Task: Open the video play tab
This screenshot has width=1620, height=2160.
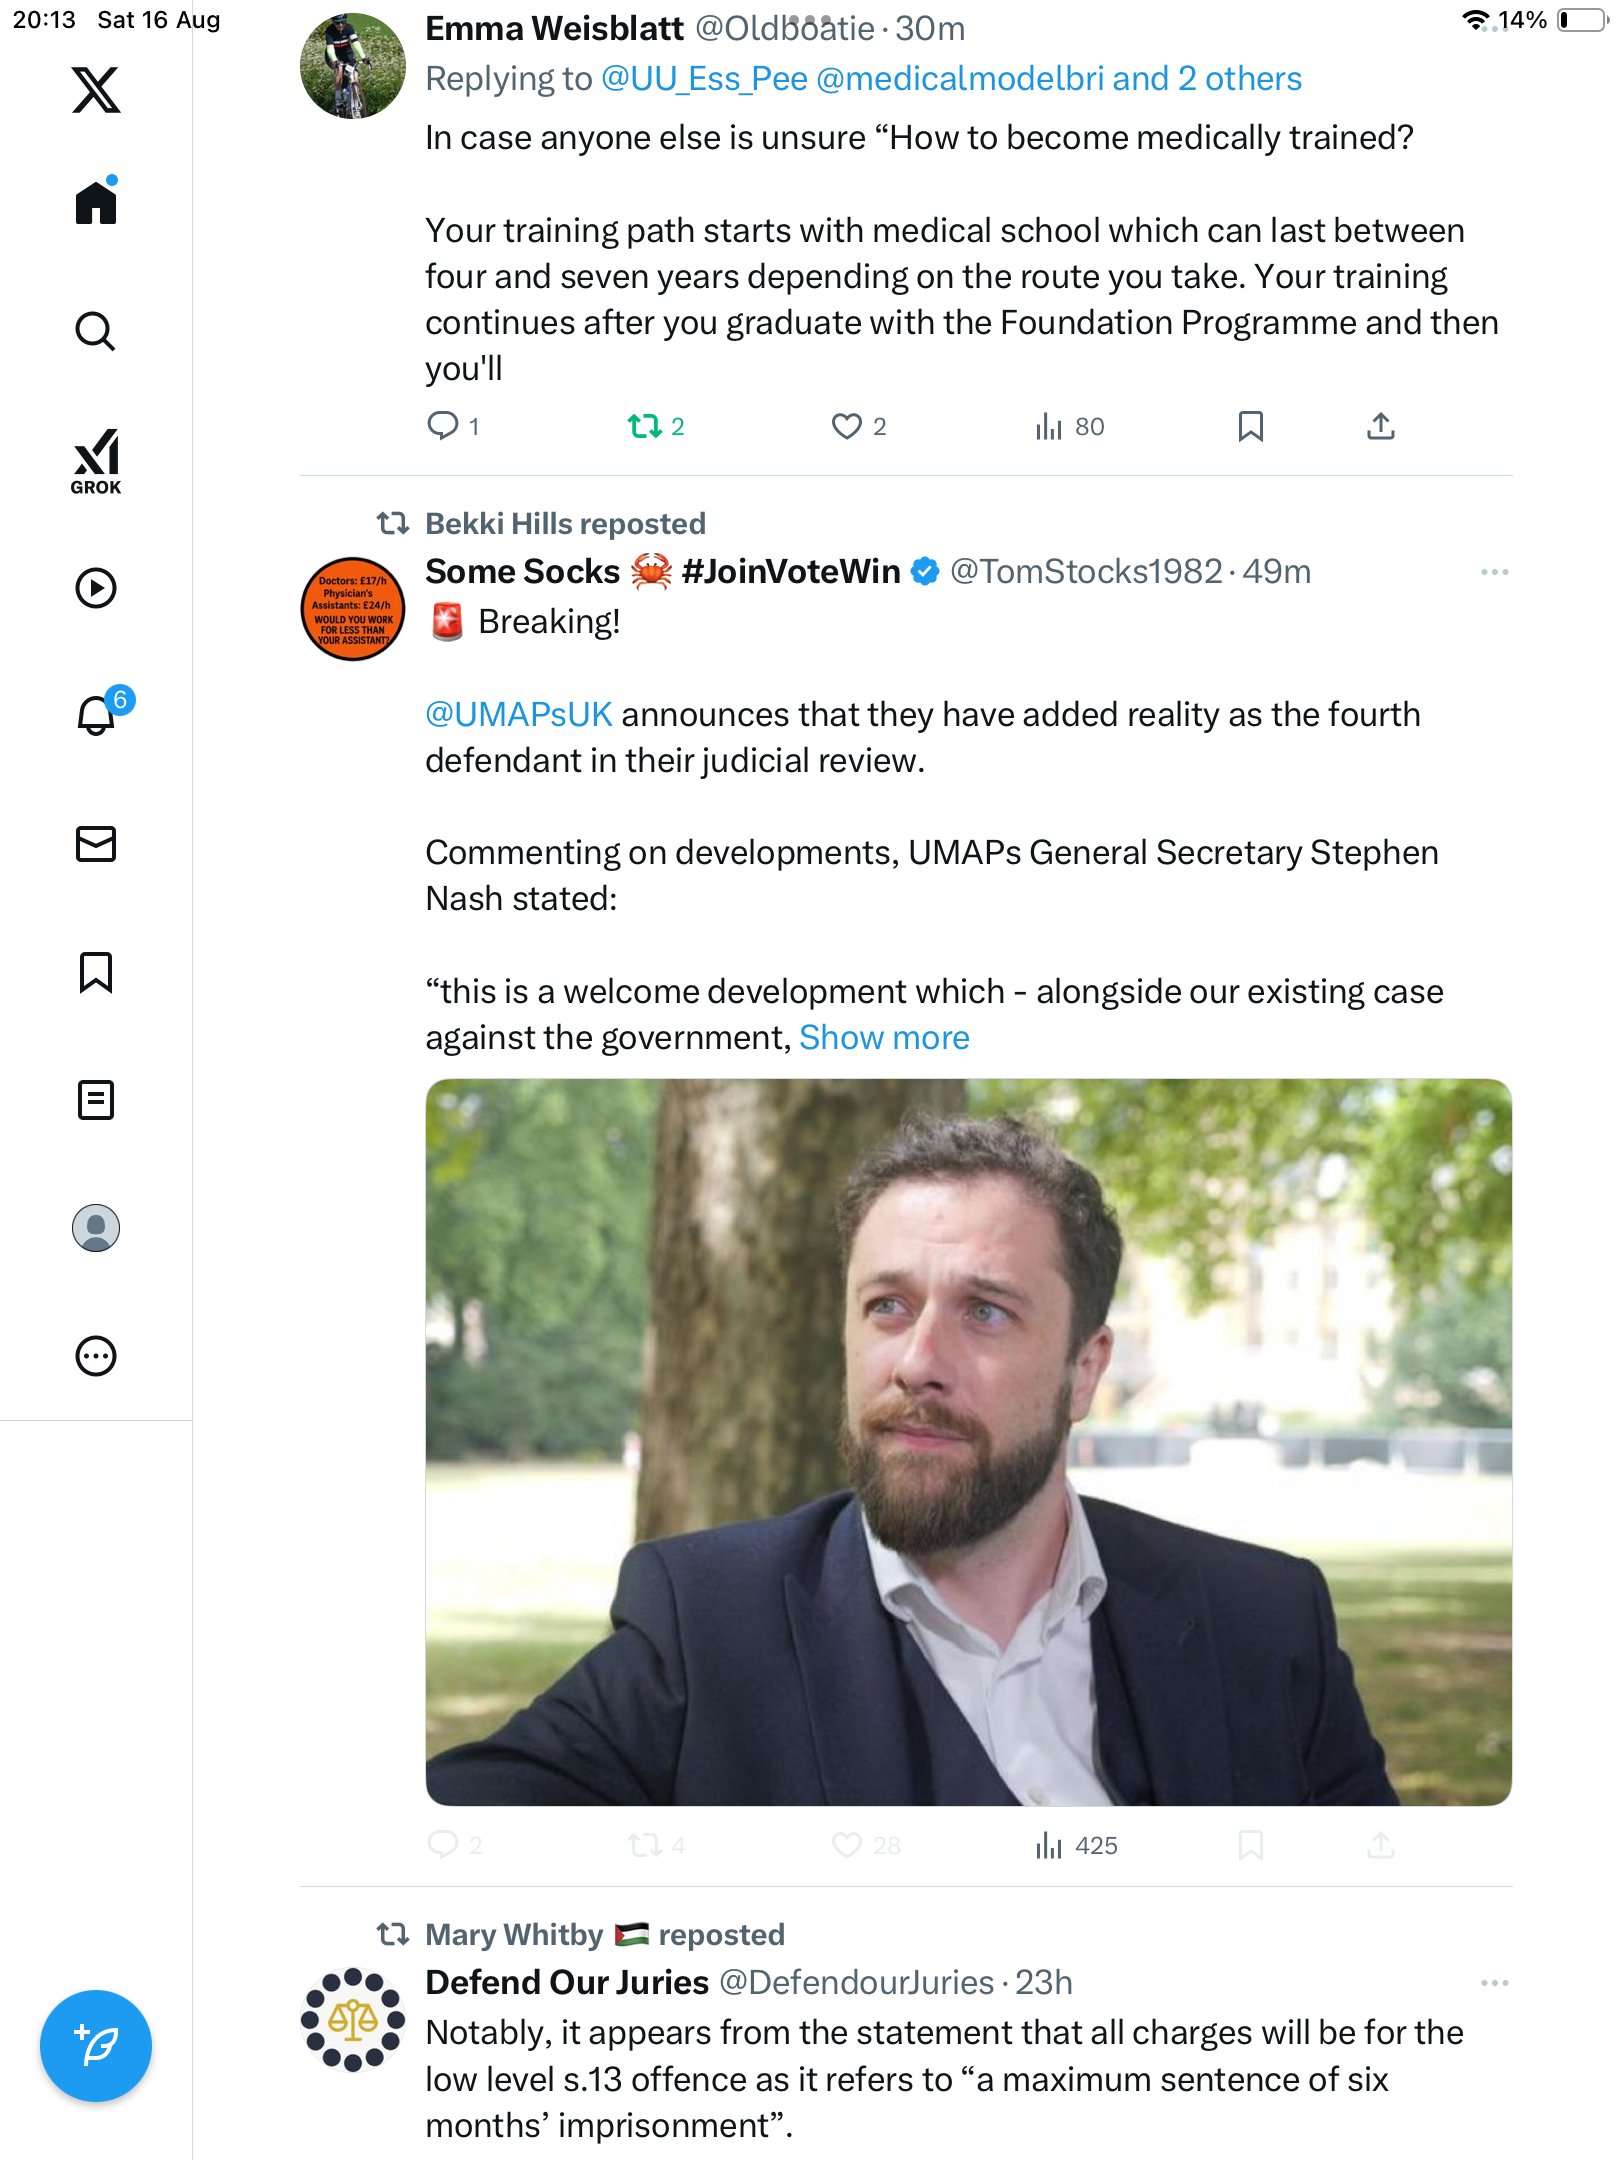Action: click(96, 588)
